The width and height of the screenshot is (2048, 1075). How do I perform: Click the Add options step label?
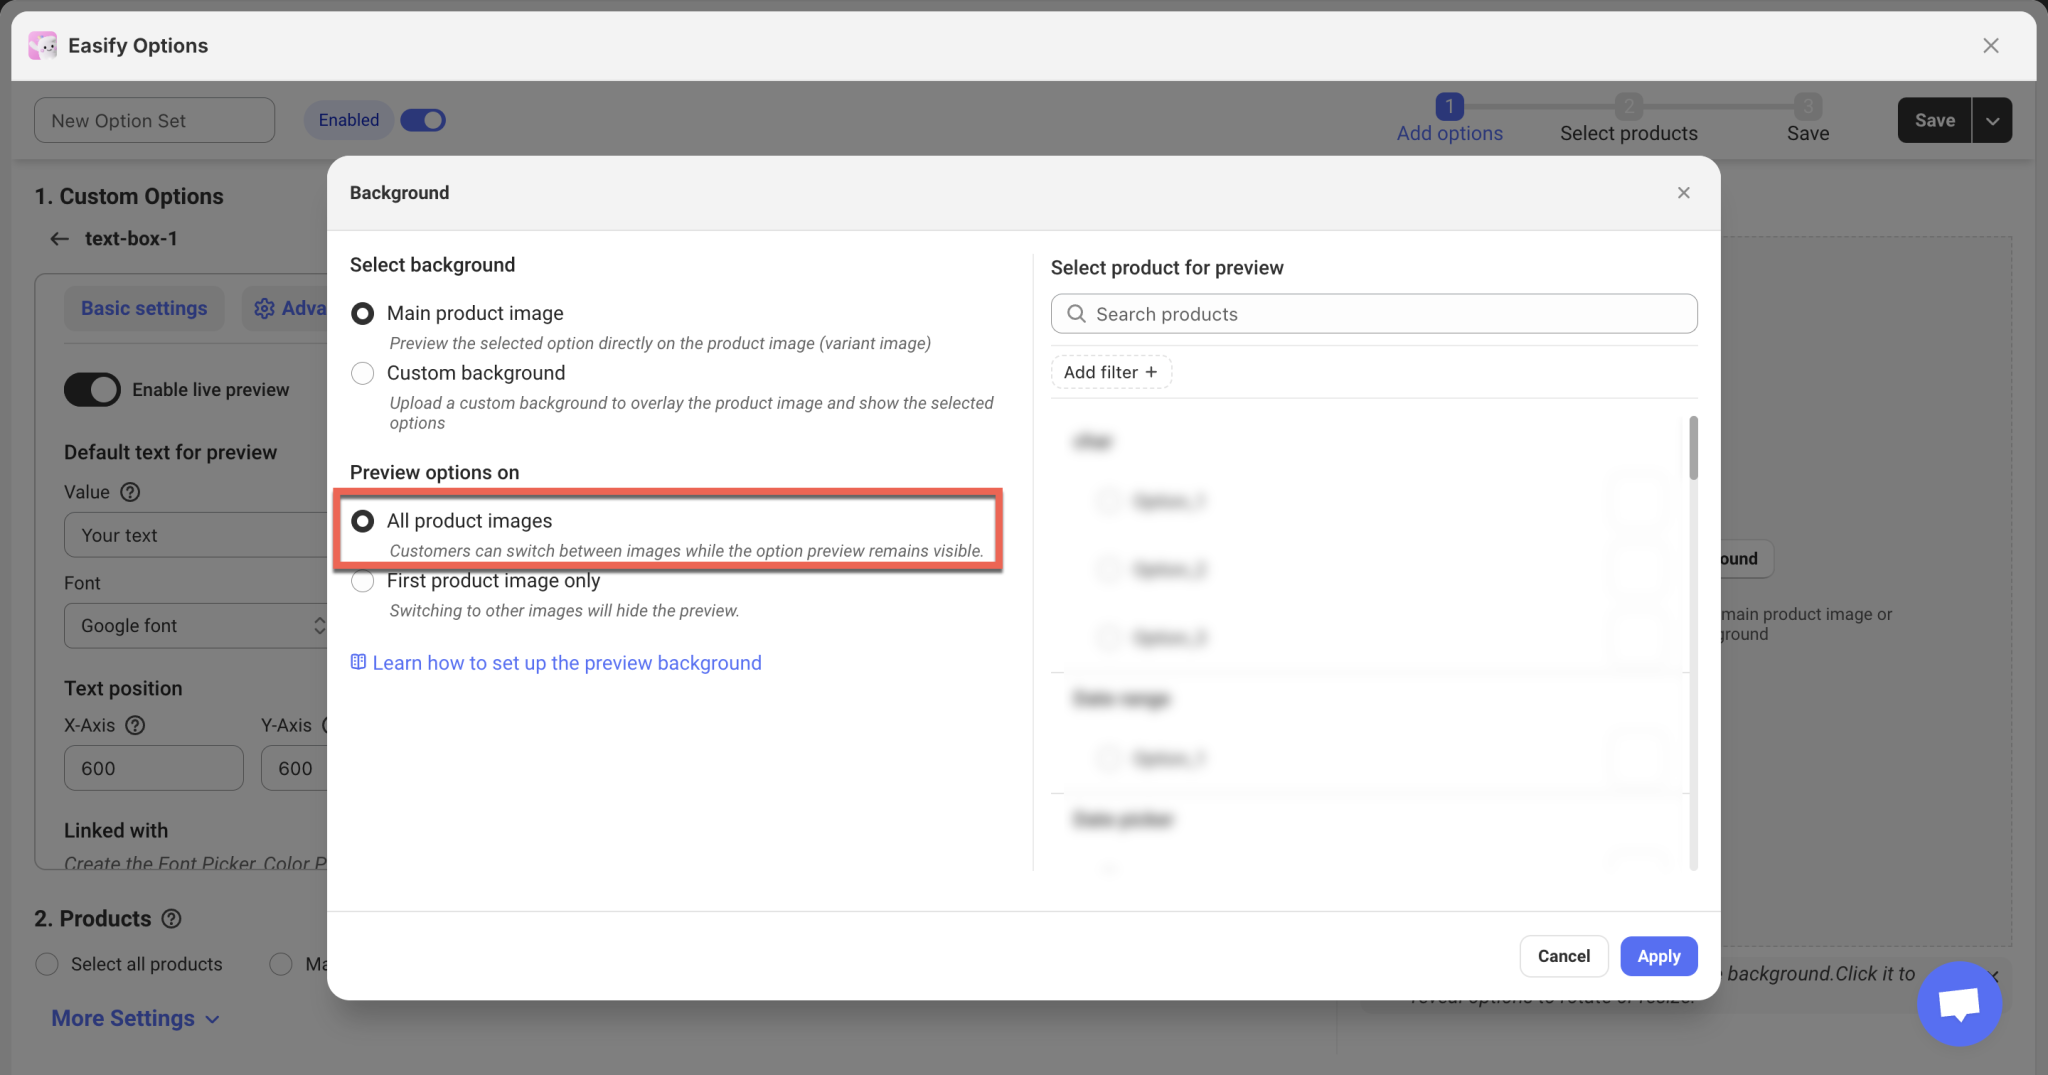tap(1449, 133)
